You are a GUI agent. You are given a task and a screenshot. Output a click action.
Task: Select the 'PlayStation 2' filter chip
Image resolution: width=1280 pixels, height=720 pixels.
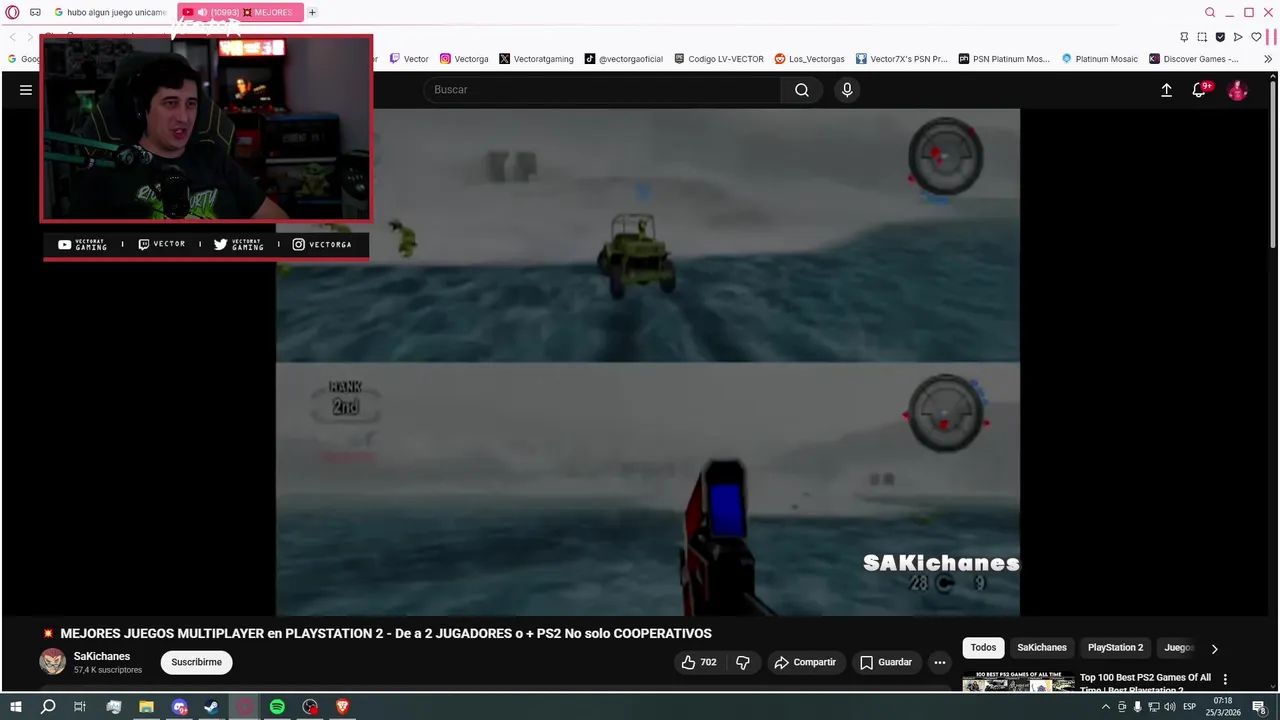tap(1115, 647)
